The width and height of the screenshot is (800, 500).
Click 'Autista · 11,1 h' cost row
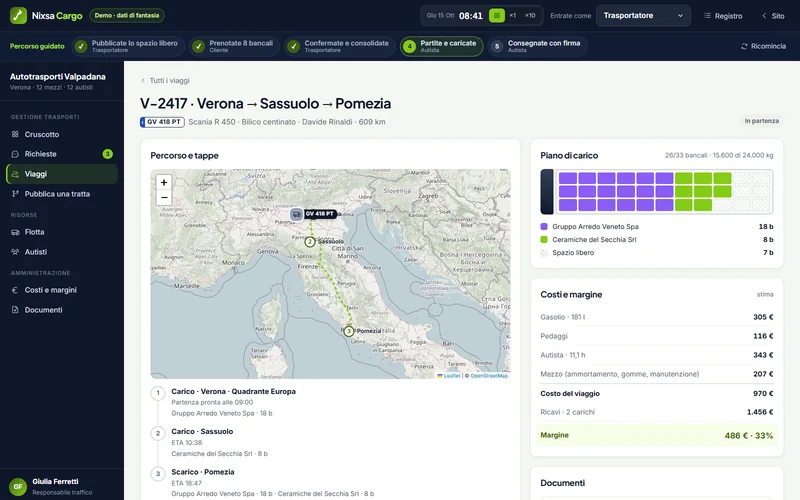tap(657, 355)
